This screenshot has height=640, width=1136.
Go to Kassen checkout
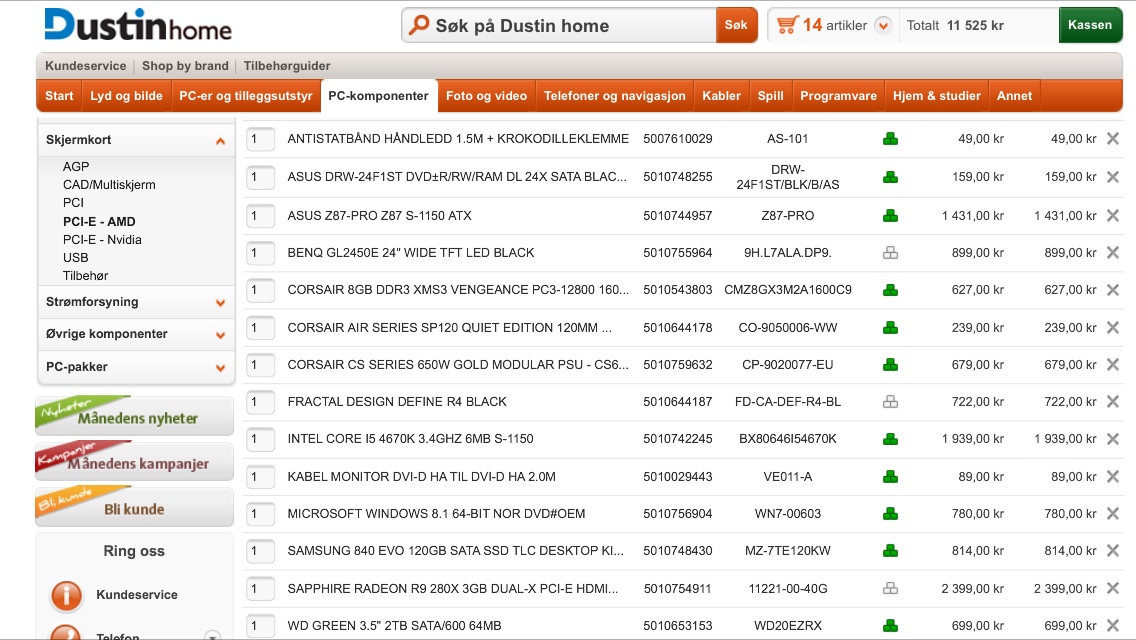pos(1090,25)
